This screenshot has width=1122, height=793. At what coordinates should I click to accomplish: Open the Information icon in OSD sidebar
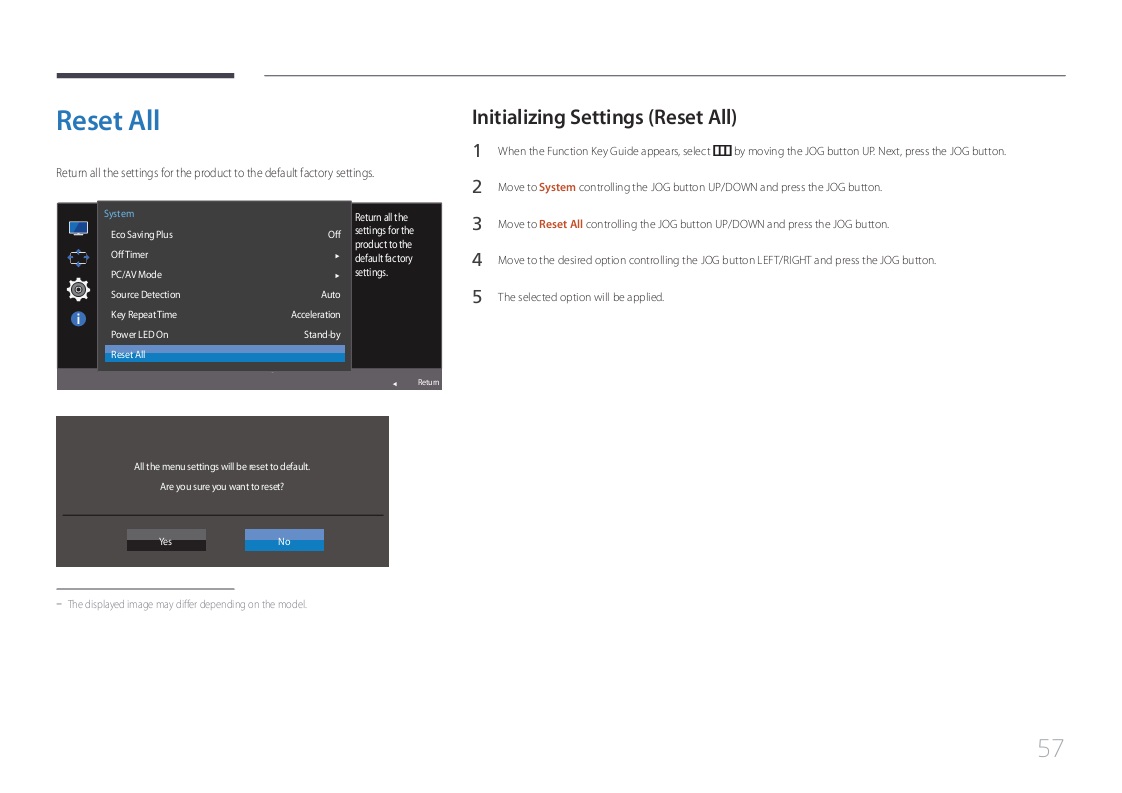click(x=78, y=318)
